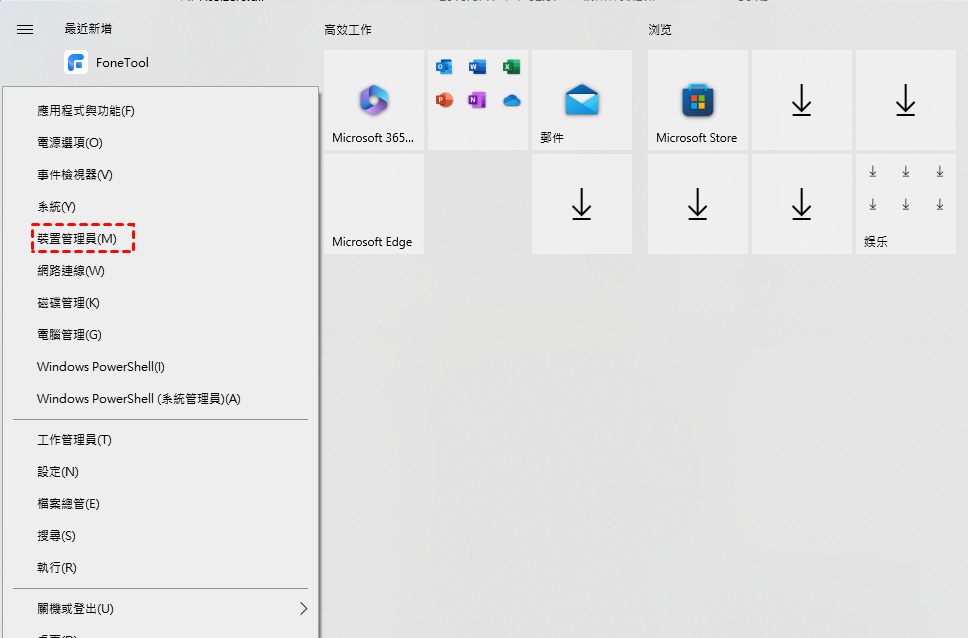Click the Outlook icon in Office folder
Viewport: 968px width, 638px height.
pos(444,67)
